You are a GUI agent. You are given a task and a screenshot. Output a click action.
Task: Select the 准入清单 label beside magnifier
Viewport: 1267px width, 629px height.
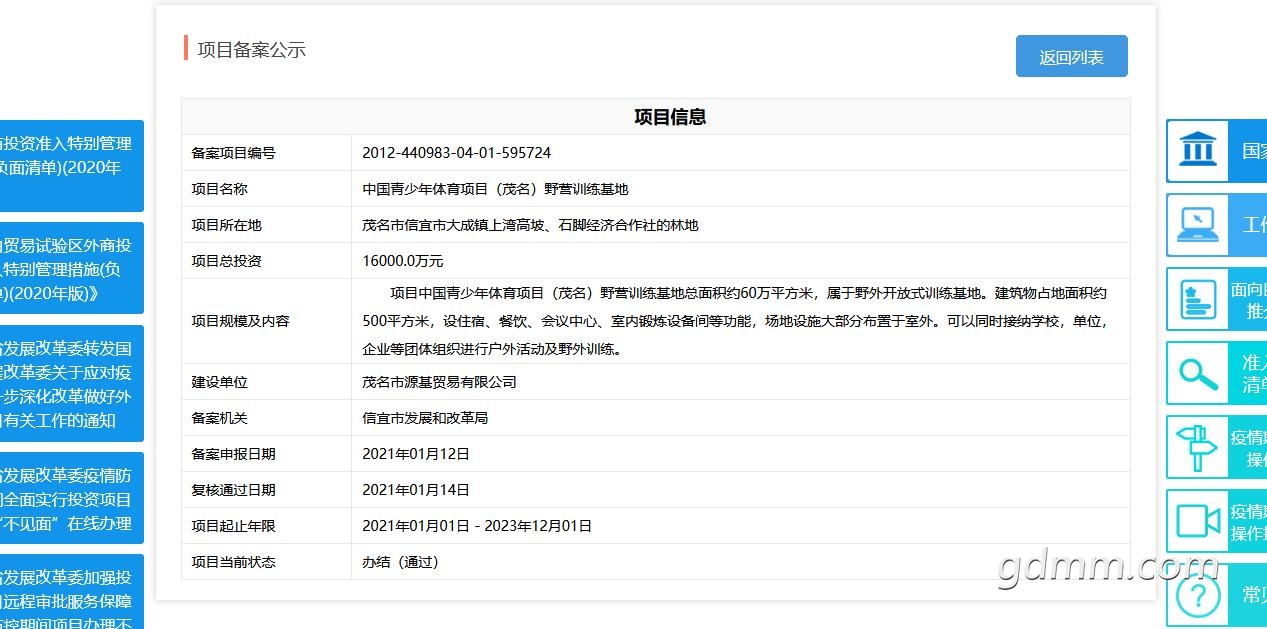[1254, 373]
